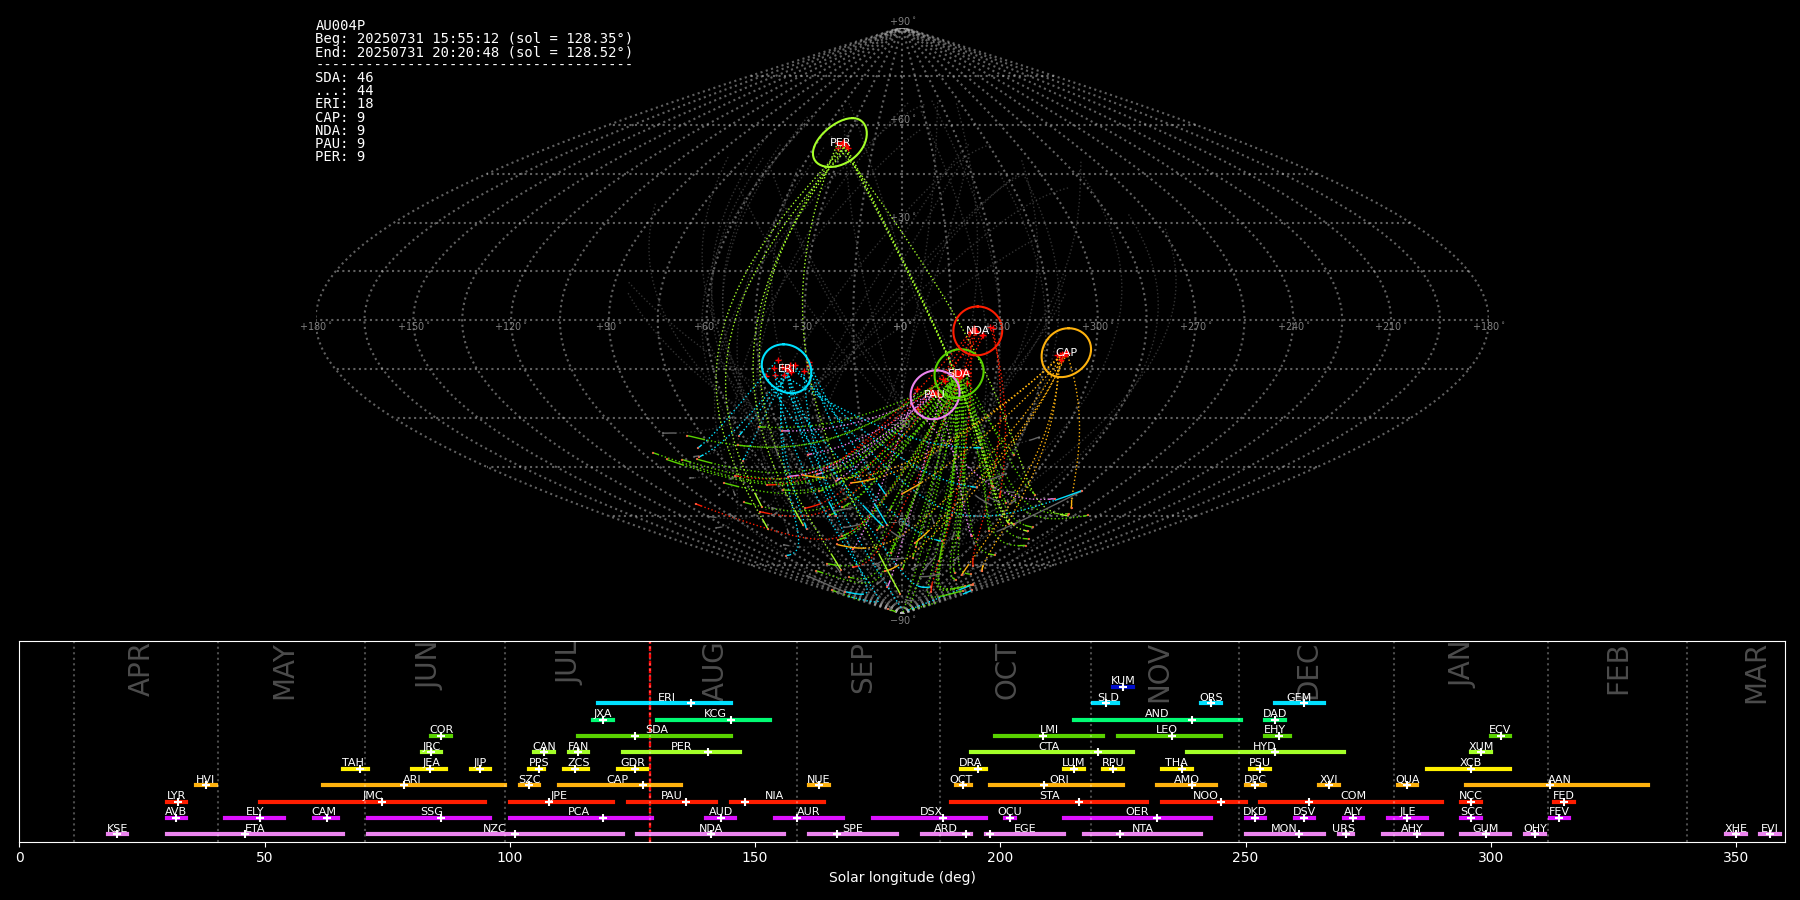Click the HYD shower bar in timeline
Screen dimensions: 1800x900
click(x=1265, y=752)
